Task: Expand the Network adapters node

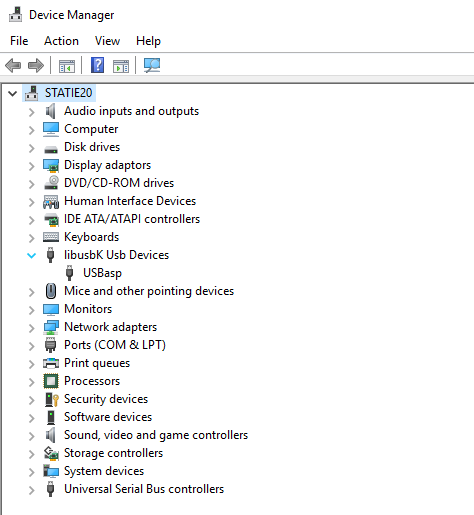Action: tap(31, 328)
